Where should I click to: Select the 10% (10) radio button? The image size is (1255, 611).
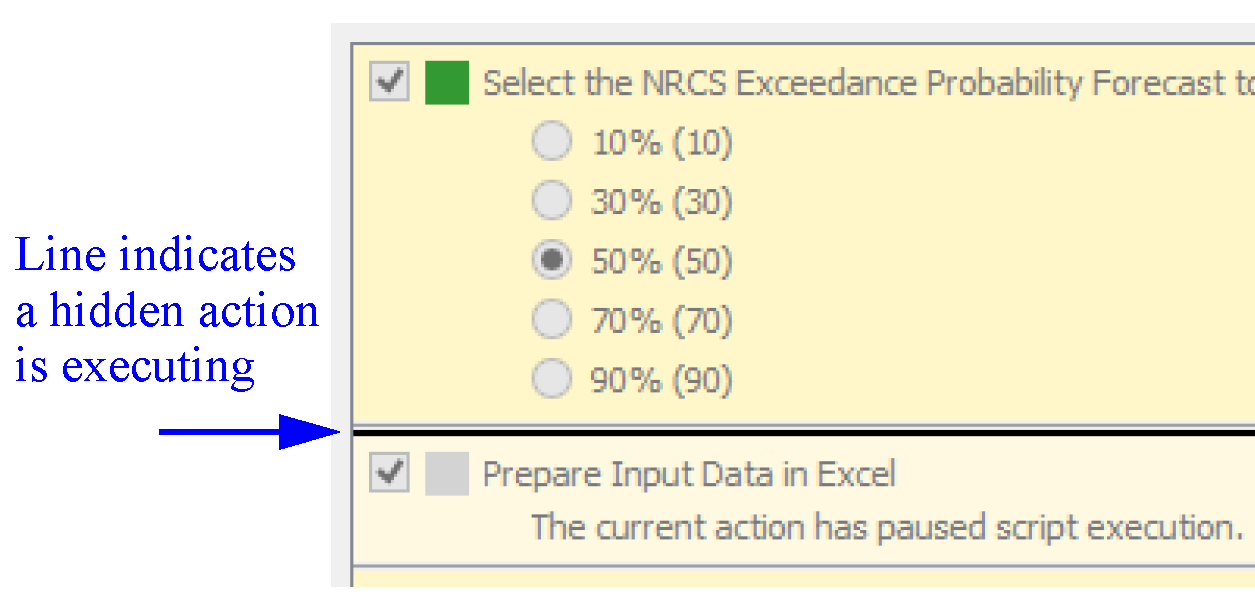pos(552,143)
